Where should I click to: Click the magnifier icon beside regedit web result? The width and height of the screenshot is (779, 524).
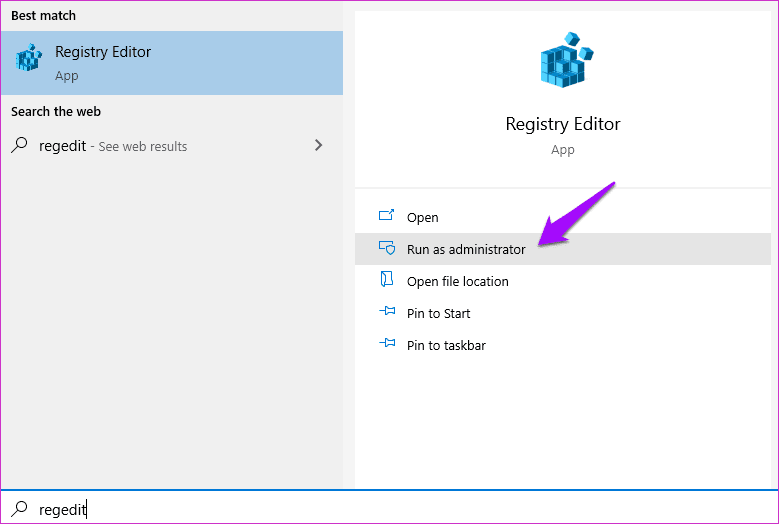19,145
